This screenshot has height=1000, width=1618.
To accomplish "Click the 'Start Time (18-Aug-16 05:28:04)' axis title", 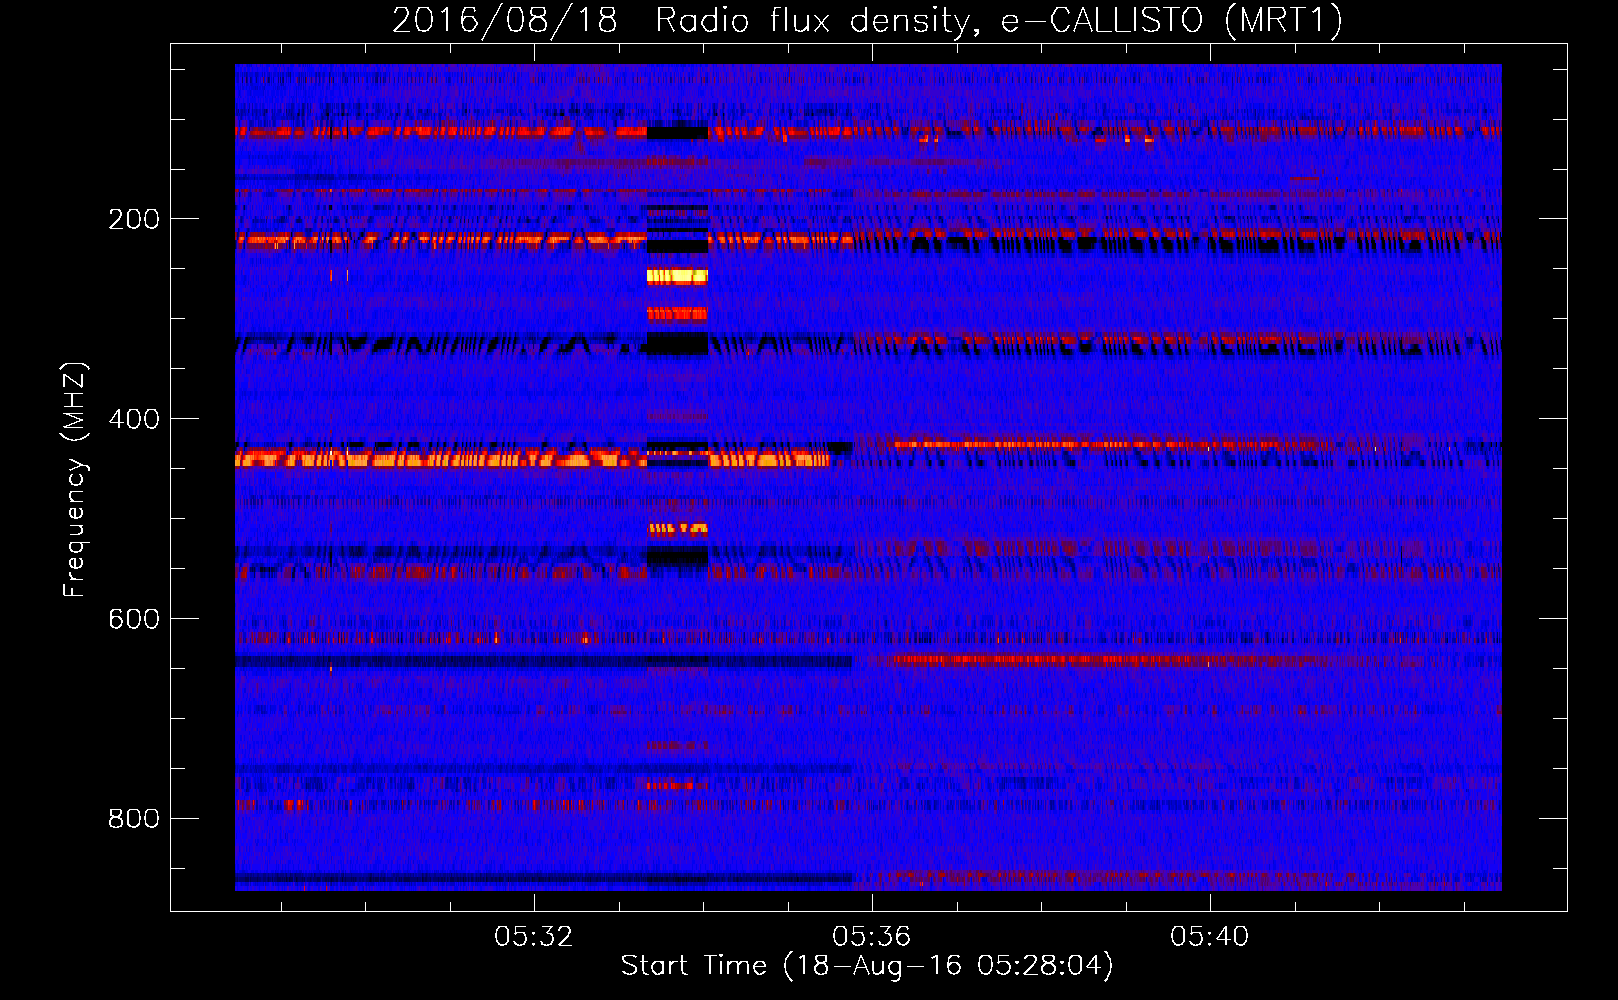I will pos(867,966).
